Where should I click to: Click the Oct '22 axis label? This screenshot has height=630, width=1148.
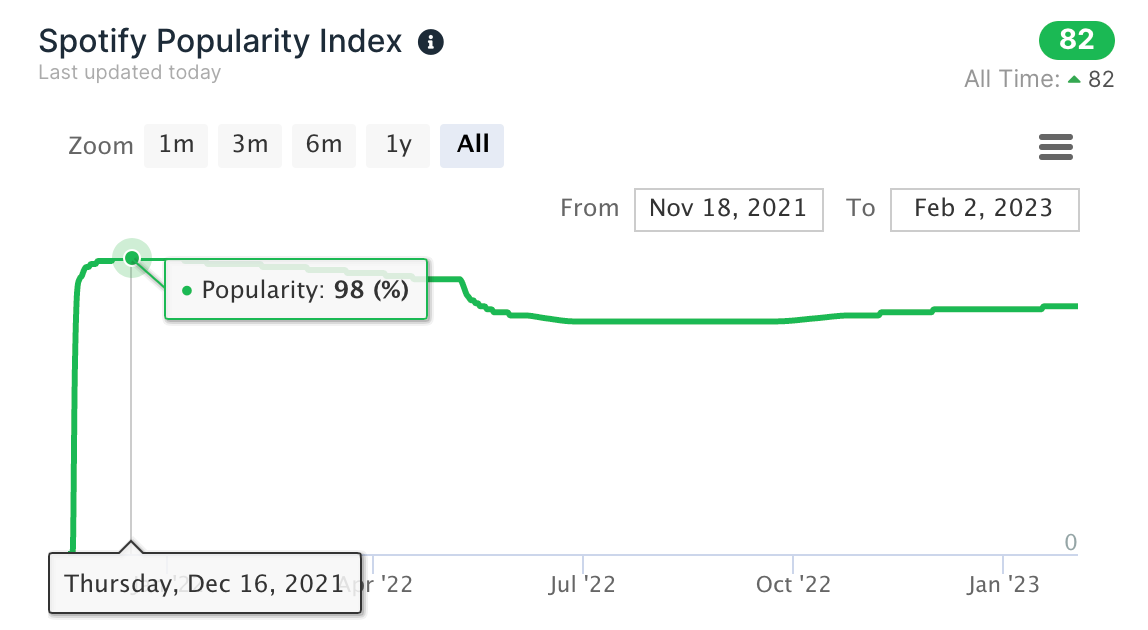pos(794,584)
